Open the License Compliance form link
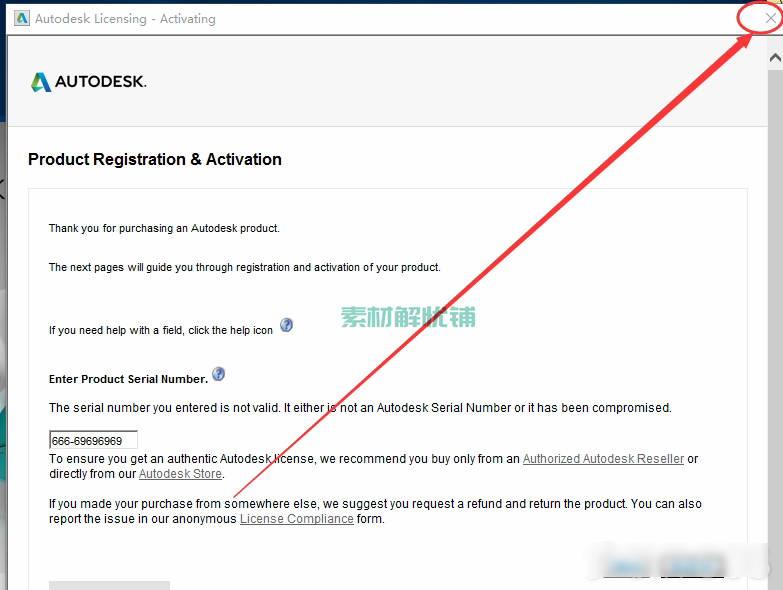 pos(297,519)
